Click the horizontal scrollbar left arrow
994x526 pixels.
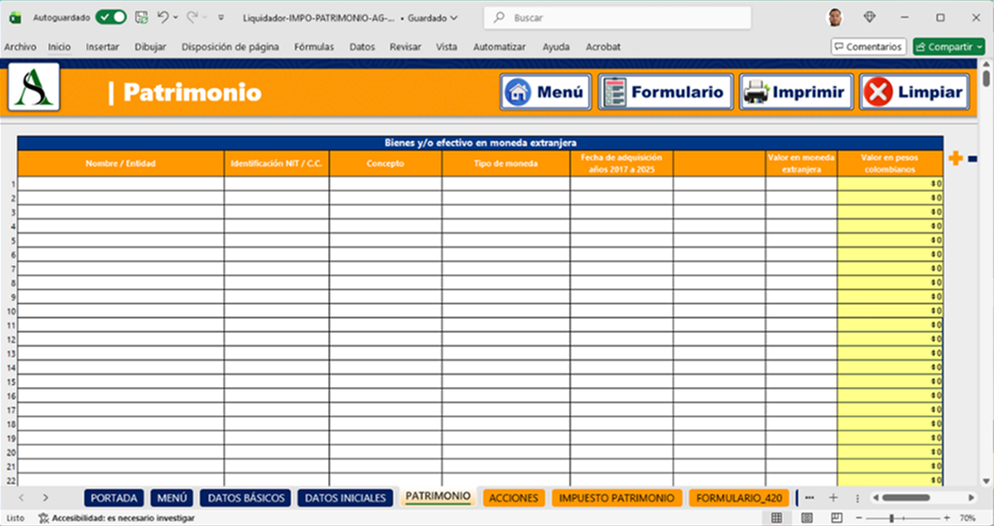pyautogui.click(x=875, y=497)
